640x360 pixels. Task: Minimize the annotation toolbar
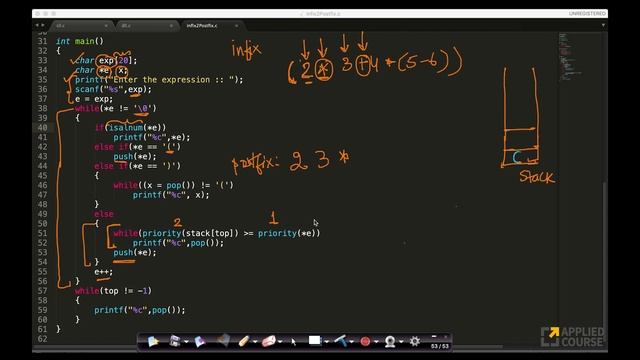(x=434, y=336)
